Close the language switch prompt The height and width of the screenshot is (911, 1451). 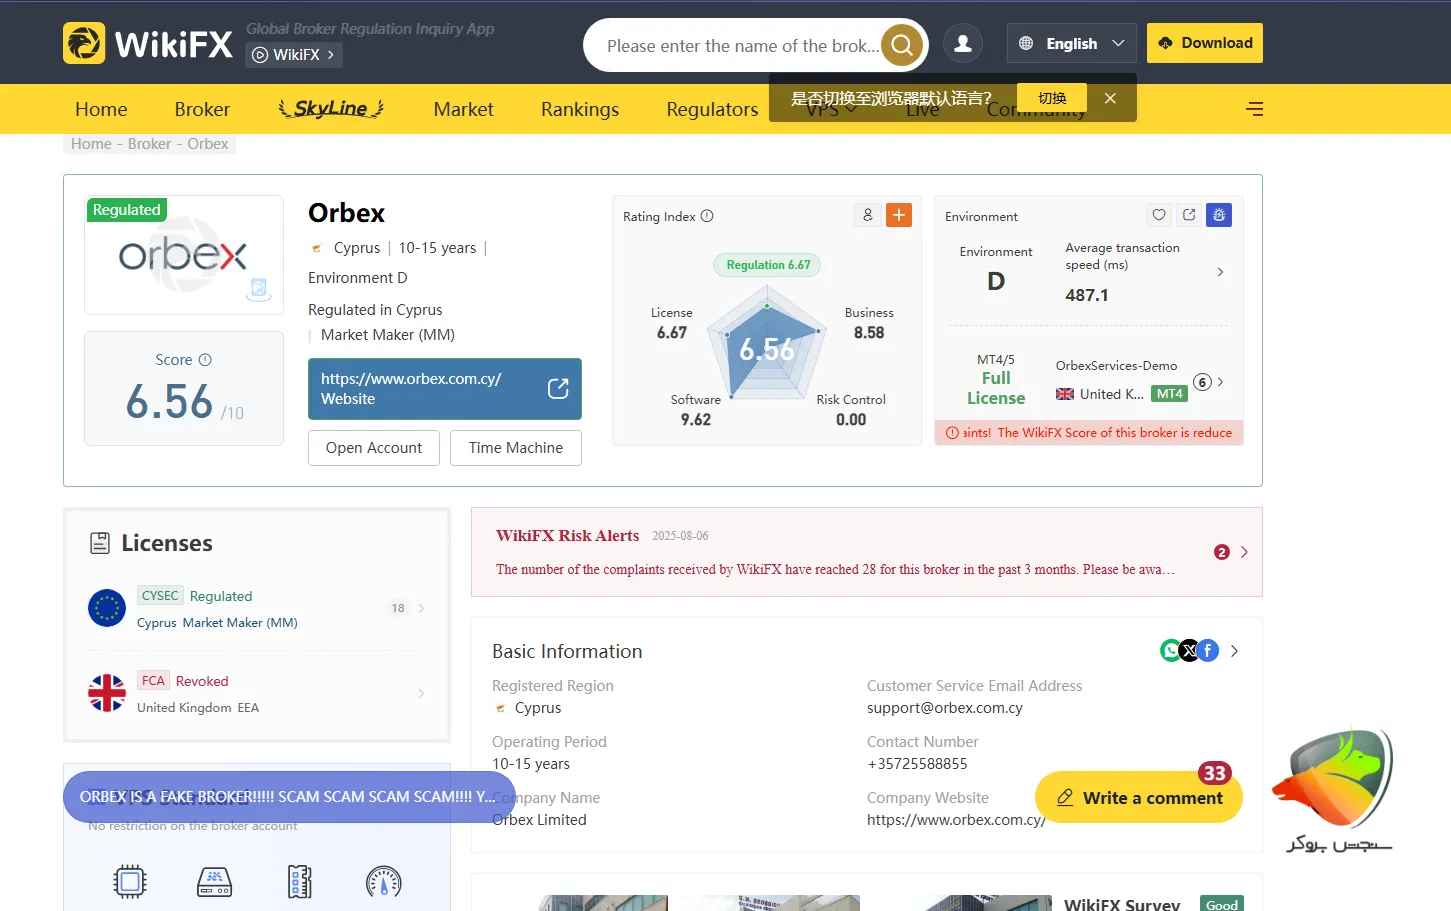(x=1110, y=98)
